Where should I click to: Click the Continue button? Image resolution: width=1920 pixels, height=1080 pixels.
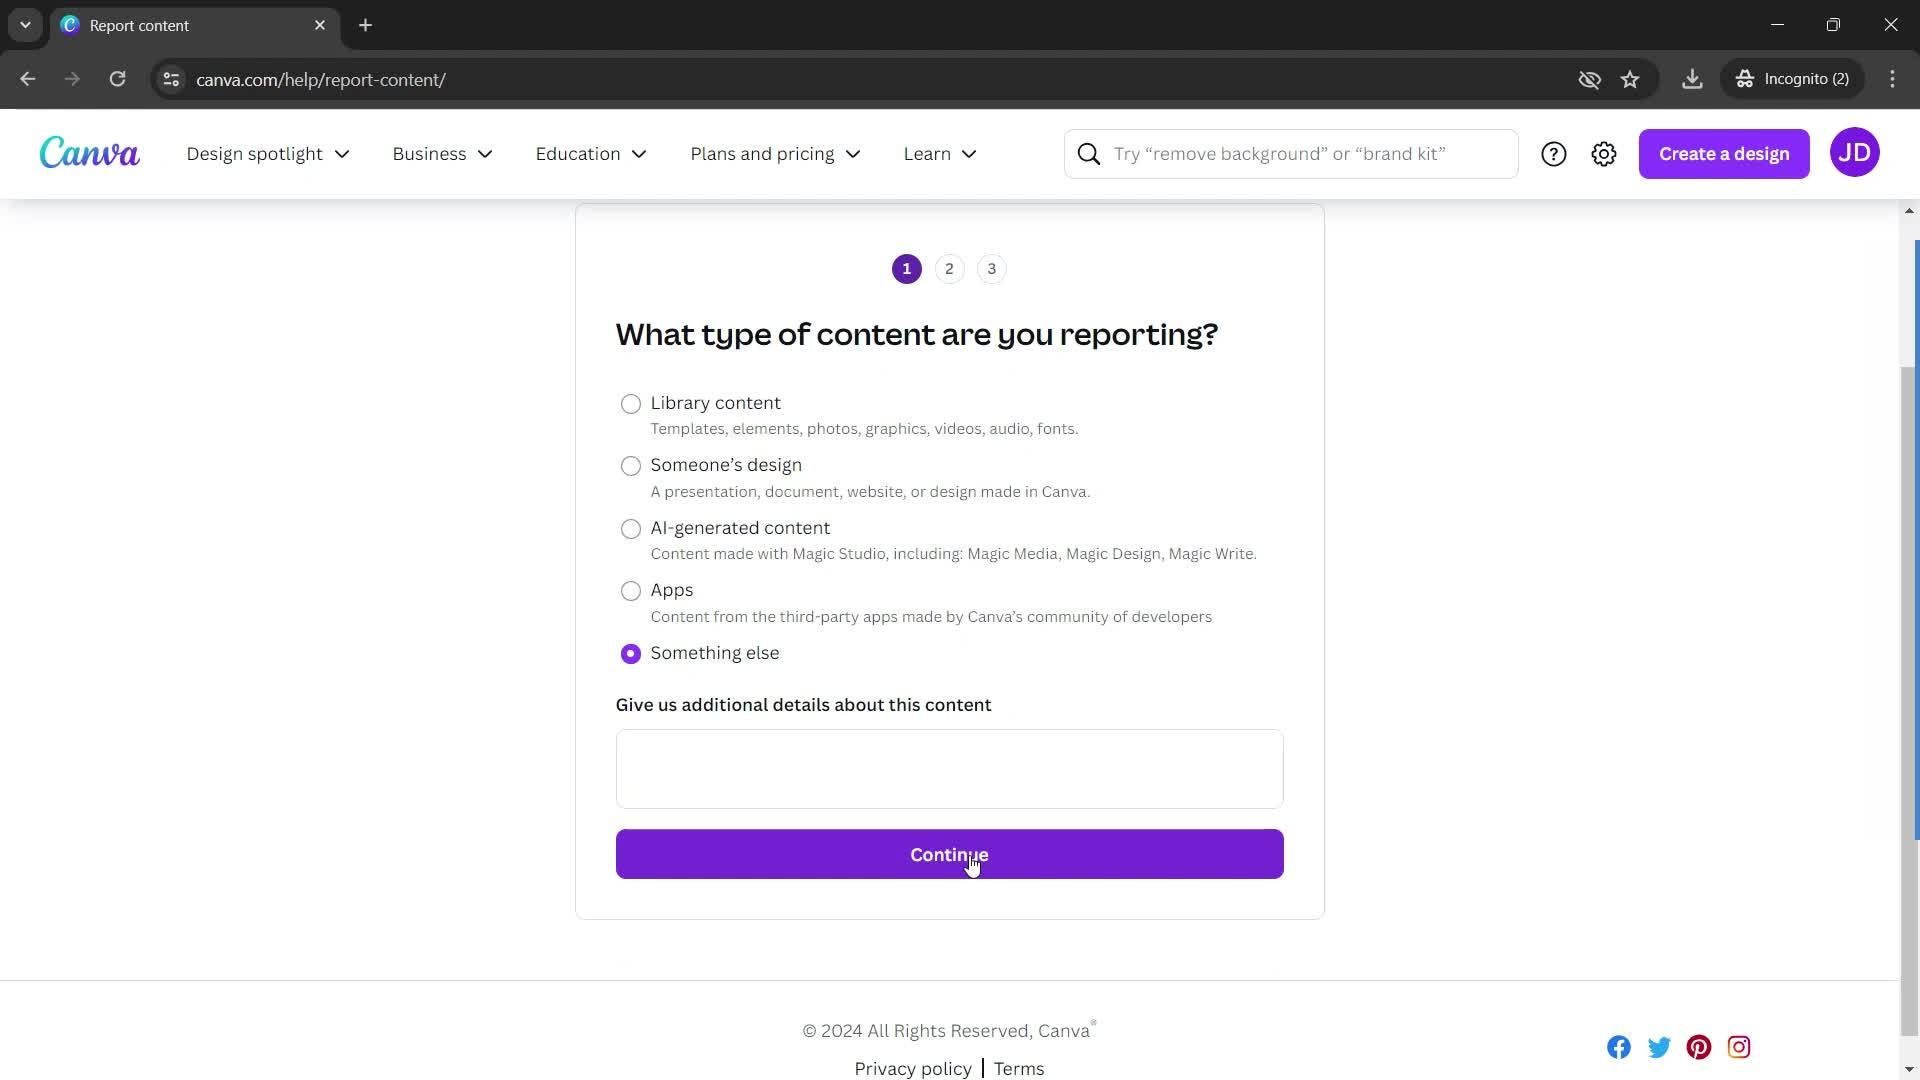coord(949,853)
